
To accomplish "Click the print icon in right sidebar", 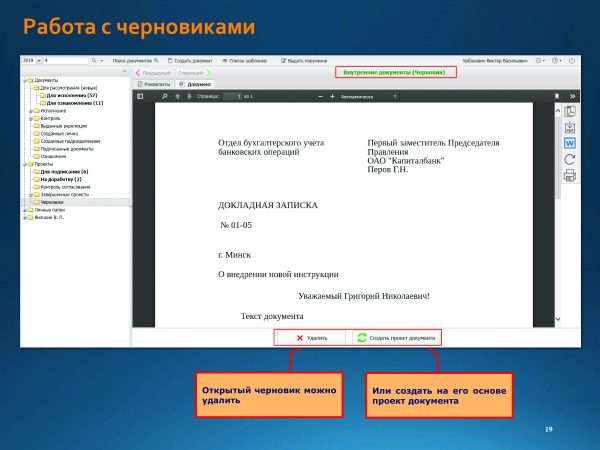I will (569, 176).
